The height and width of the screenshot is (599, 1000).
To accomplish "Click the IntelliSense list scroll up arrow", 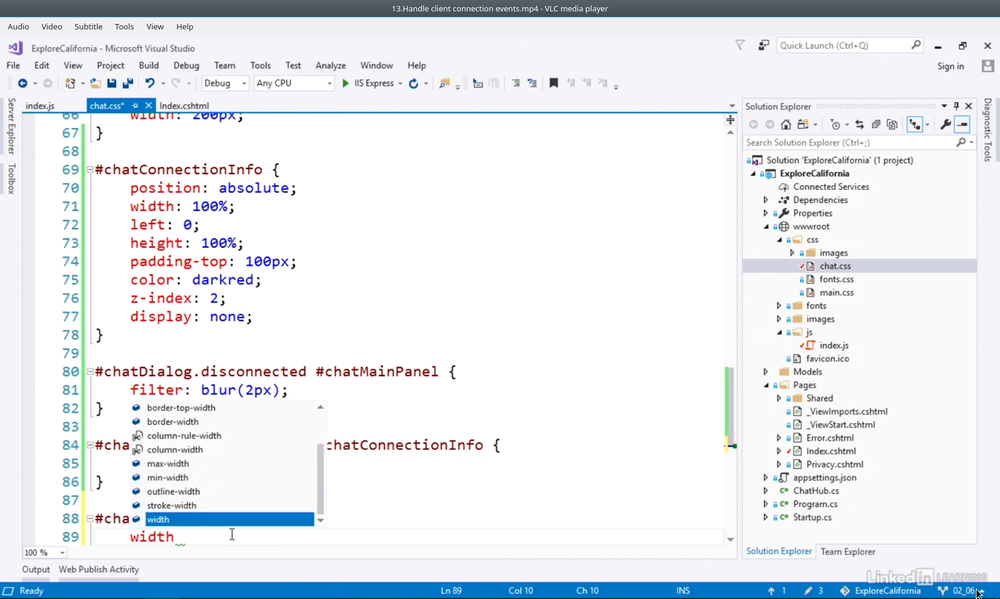I will coord(320,407).
